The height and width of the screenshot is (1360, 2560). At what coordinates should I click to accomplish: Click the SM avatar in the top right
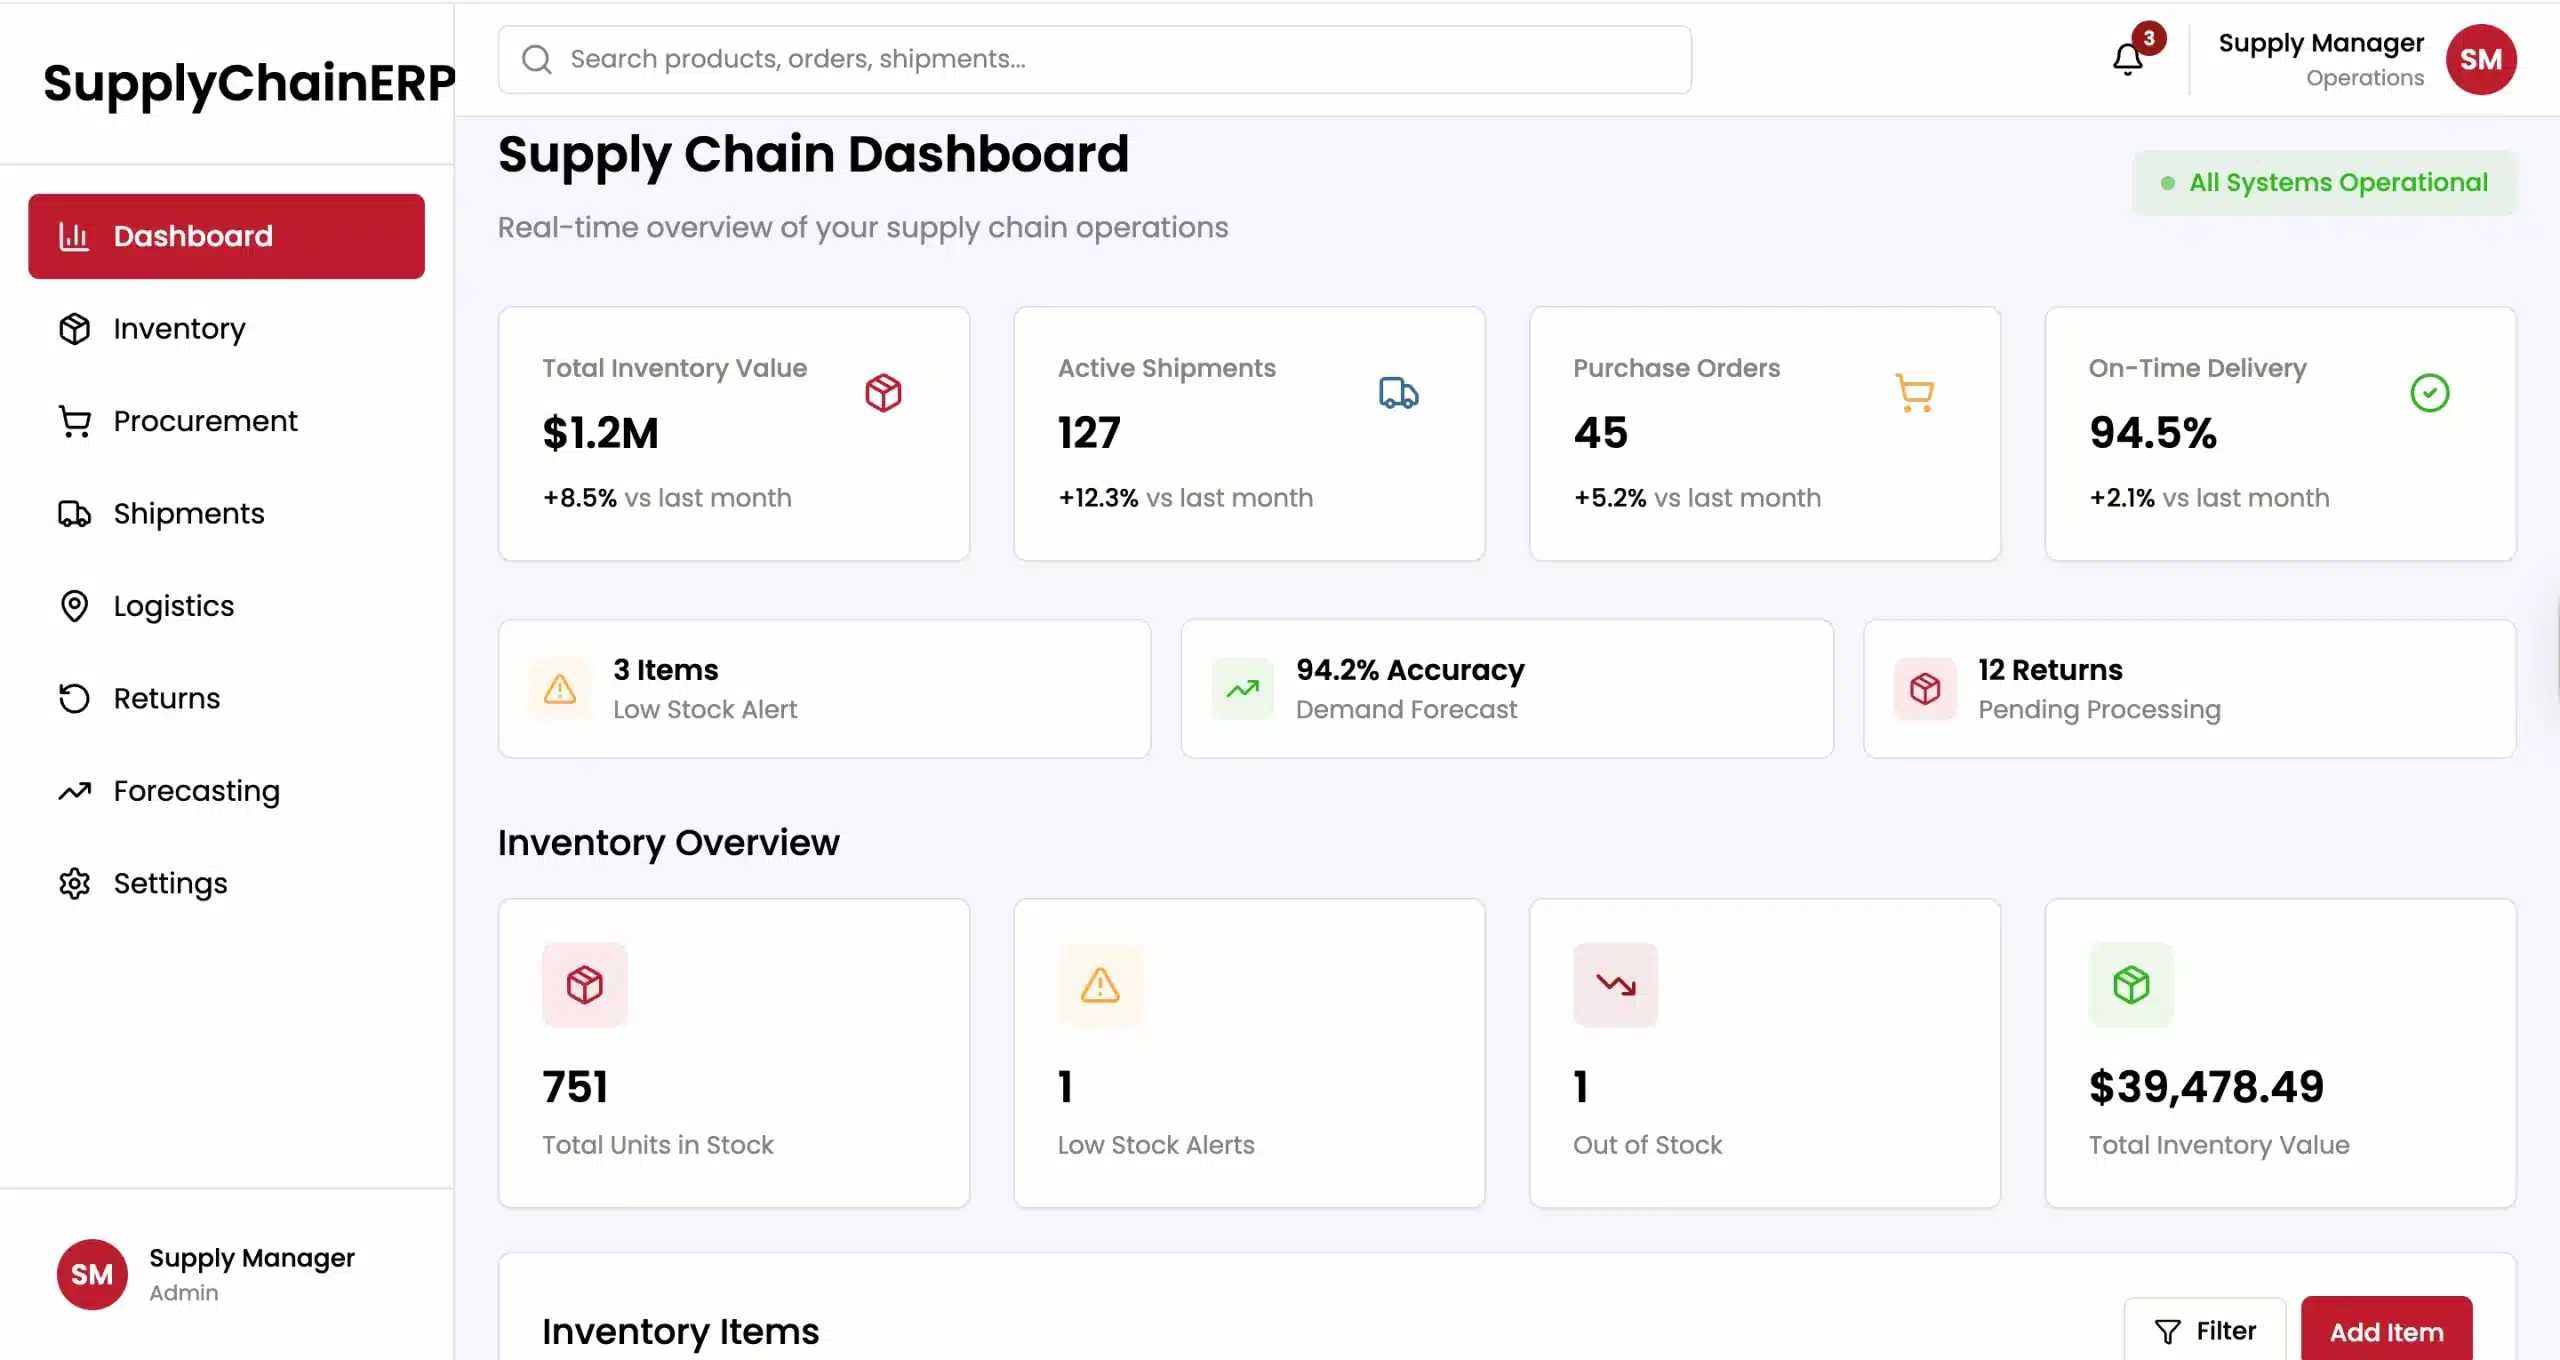pos(2480,60)
